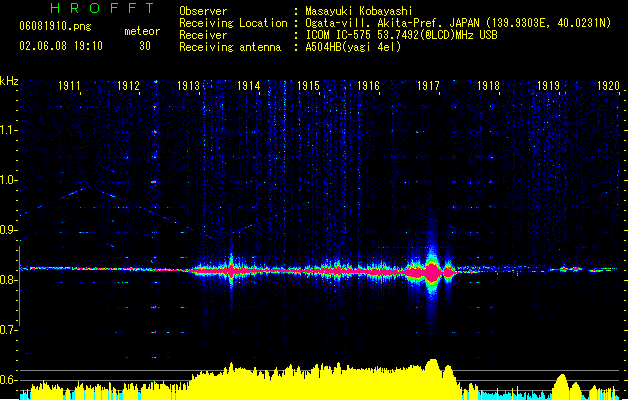Image resolution: width=629 pixels, height=400 pixels.
Task: Click the Receiving antenna label
Action: [x=230, y=47]
